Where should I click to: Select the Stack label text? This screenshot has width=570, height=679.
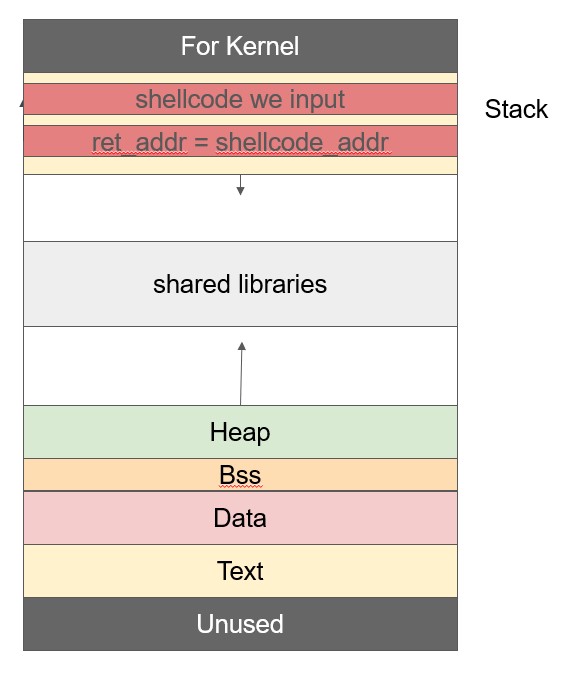click(516, 109)
